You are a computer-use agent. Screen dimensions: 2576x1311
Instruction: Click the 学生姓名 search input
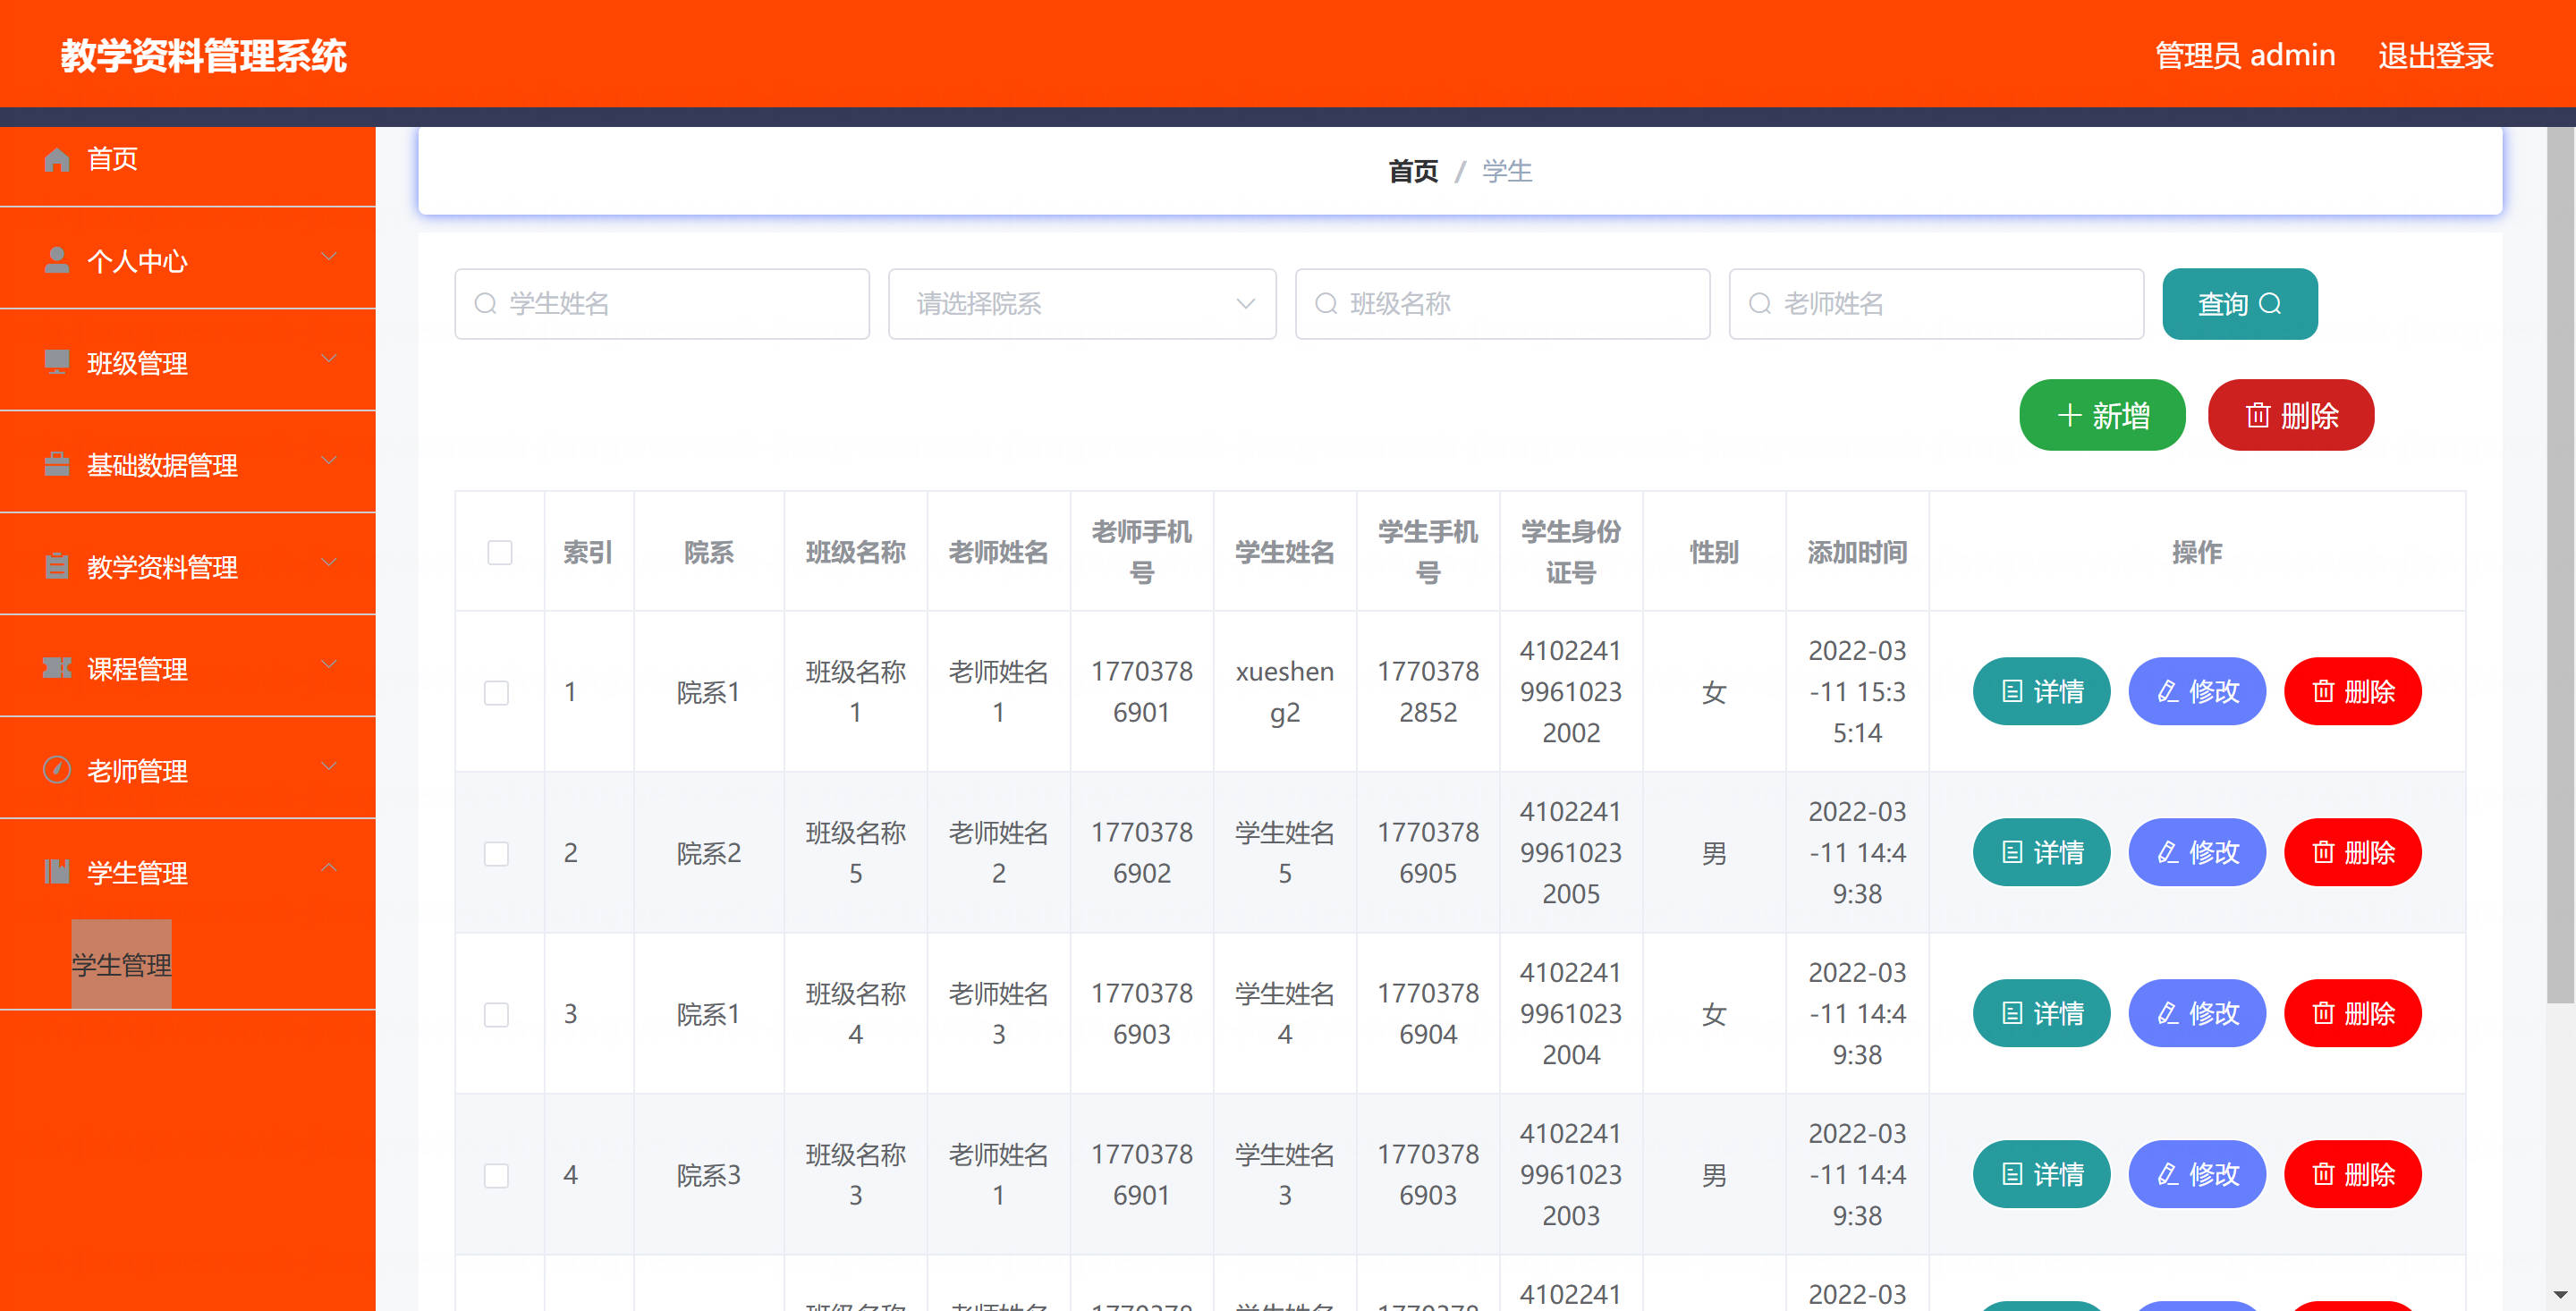662,304
